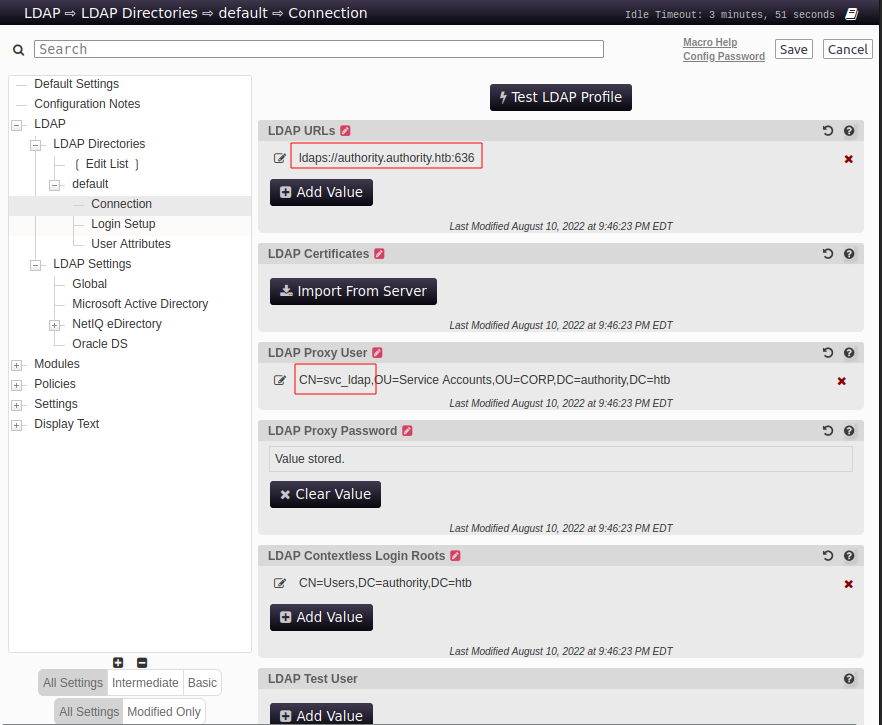Reset LDAP Certificates setting to default
Screen dimensions: 882x725
(827, 254)
